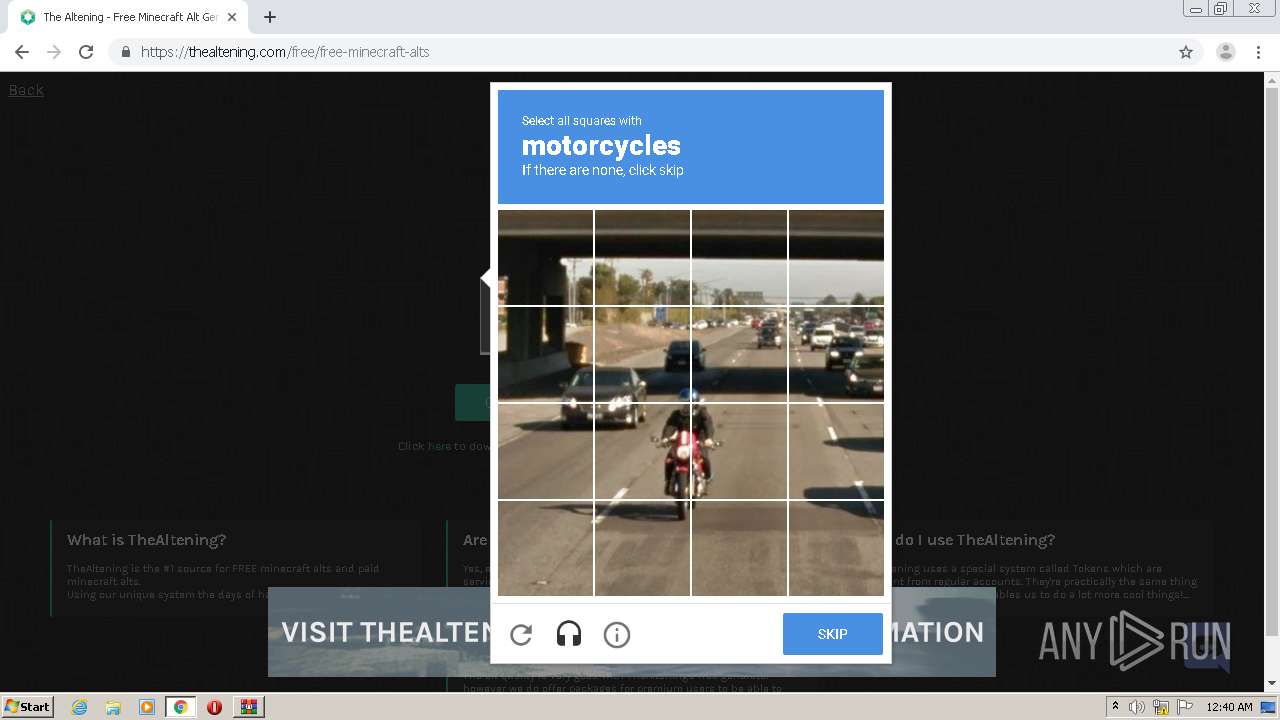
Task: Open network status tray icon
Action: tap(1161, 707)
